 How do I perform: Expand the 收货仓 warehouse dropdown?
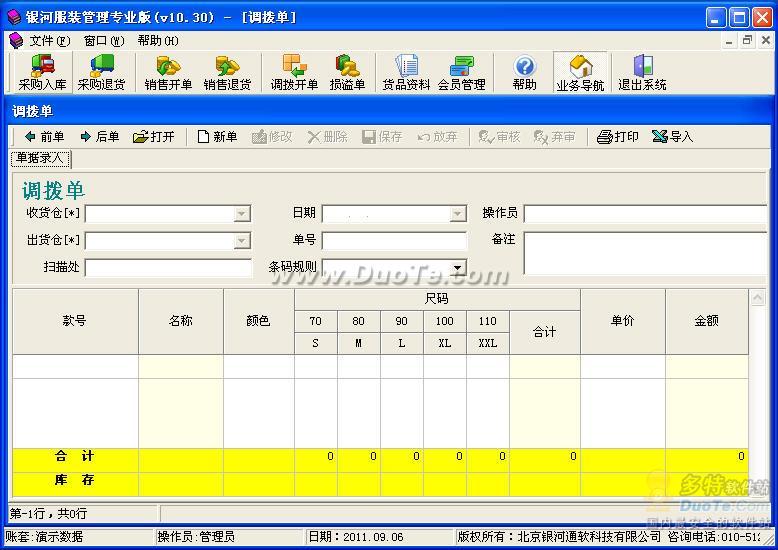(242, 214)
